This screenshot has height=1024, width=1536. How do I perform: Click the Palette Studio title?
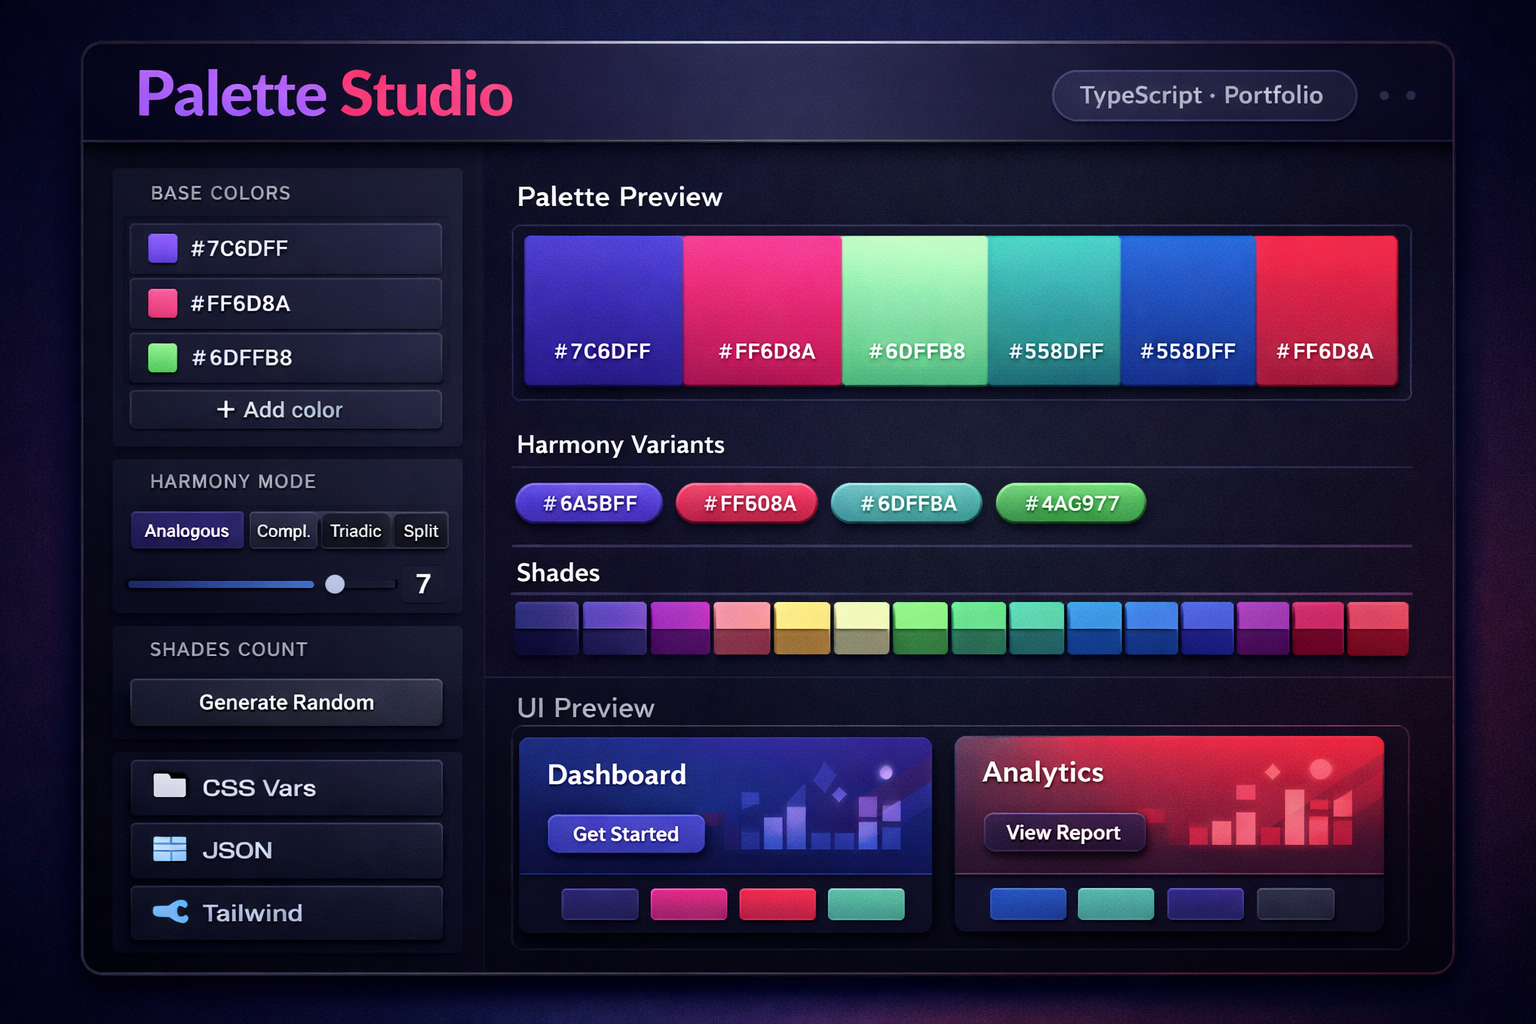tap(325, 93)
